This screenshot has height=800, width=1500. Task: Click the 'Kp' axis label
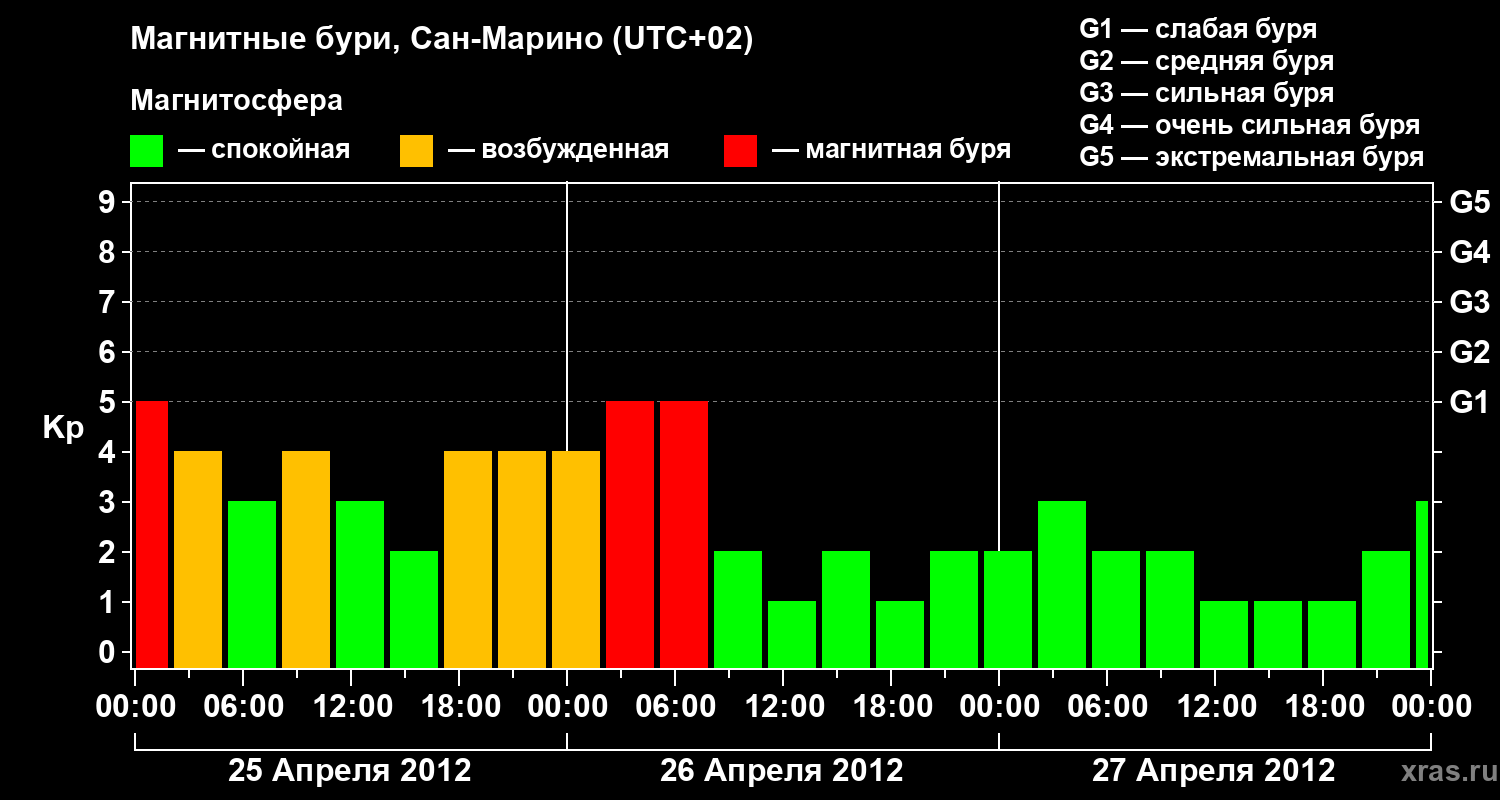pyautogui.click(x=63, y=429)
